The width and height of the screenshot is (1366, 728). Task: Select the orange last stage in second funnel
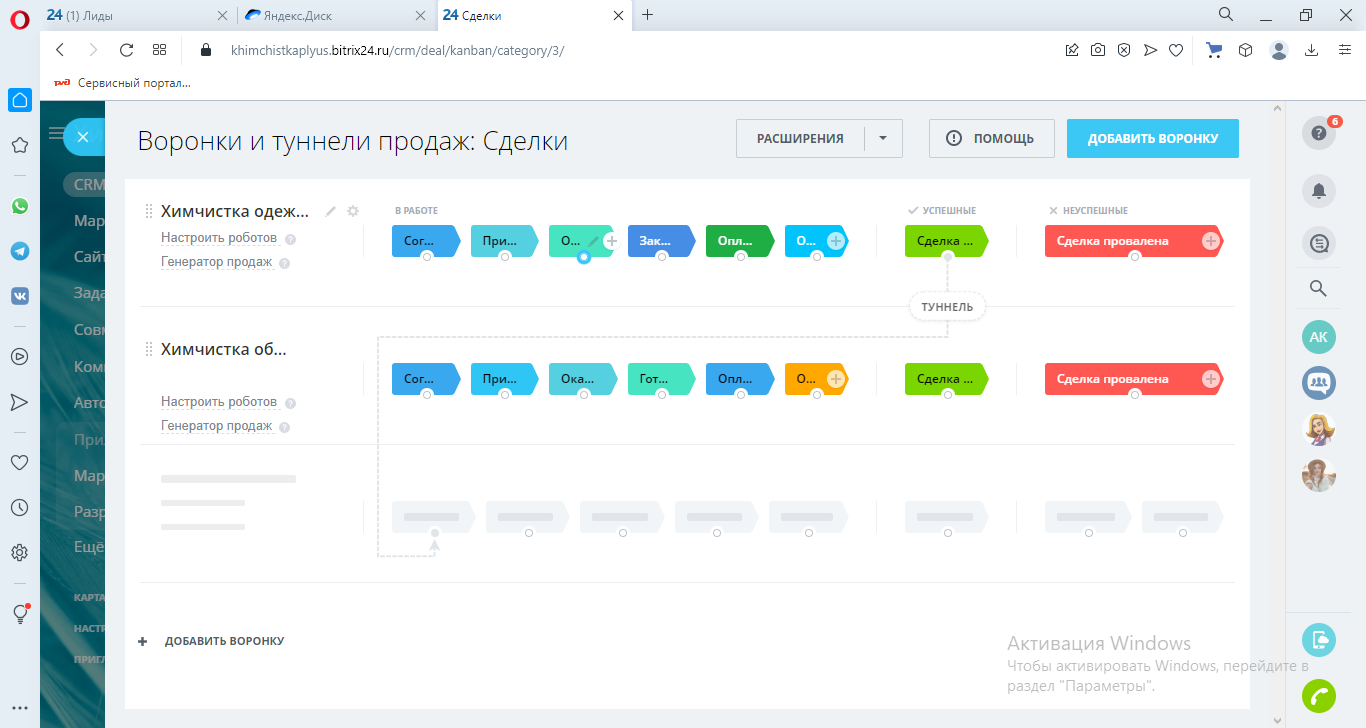[x=807, y=379]
